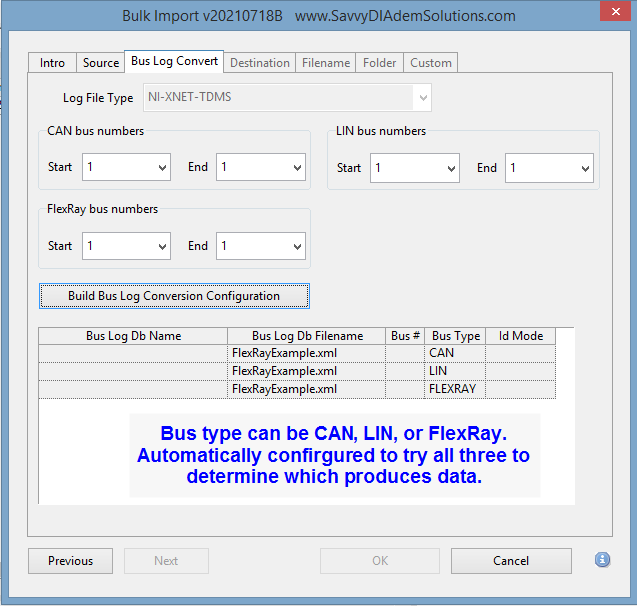This screenshot has width=637, height=606.
Task: Click the Bus Log Db Name column header
Action: point(133,336)
